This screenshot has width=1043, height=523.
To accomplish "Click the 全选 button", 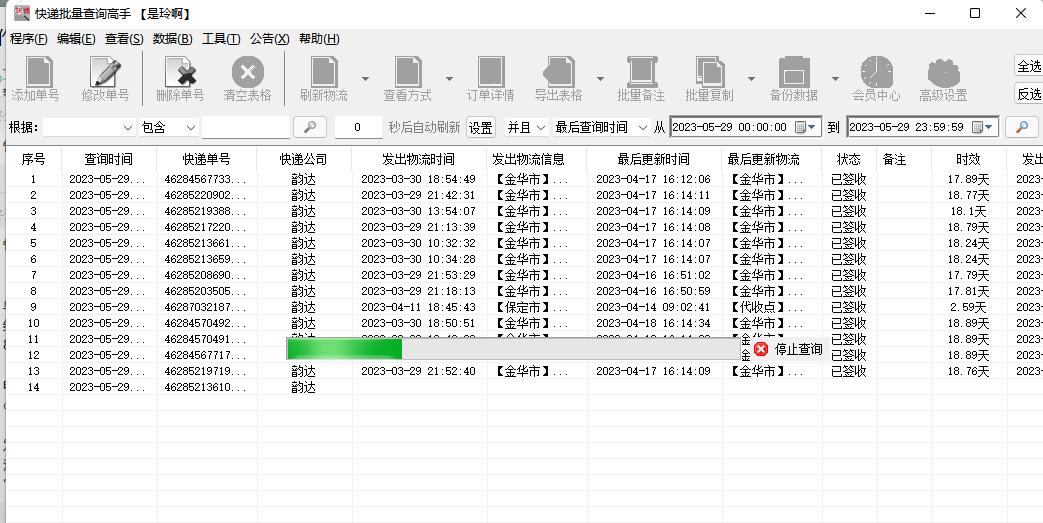I will [x=1028, y=66].
